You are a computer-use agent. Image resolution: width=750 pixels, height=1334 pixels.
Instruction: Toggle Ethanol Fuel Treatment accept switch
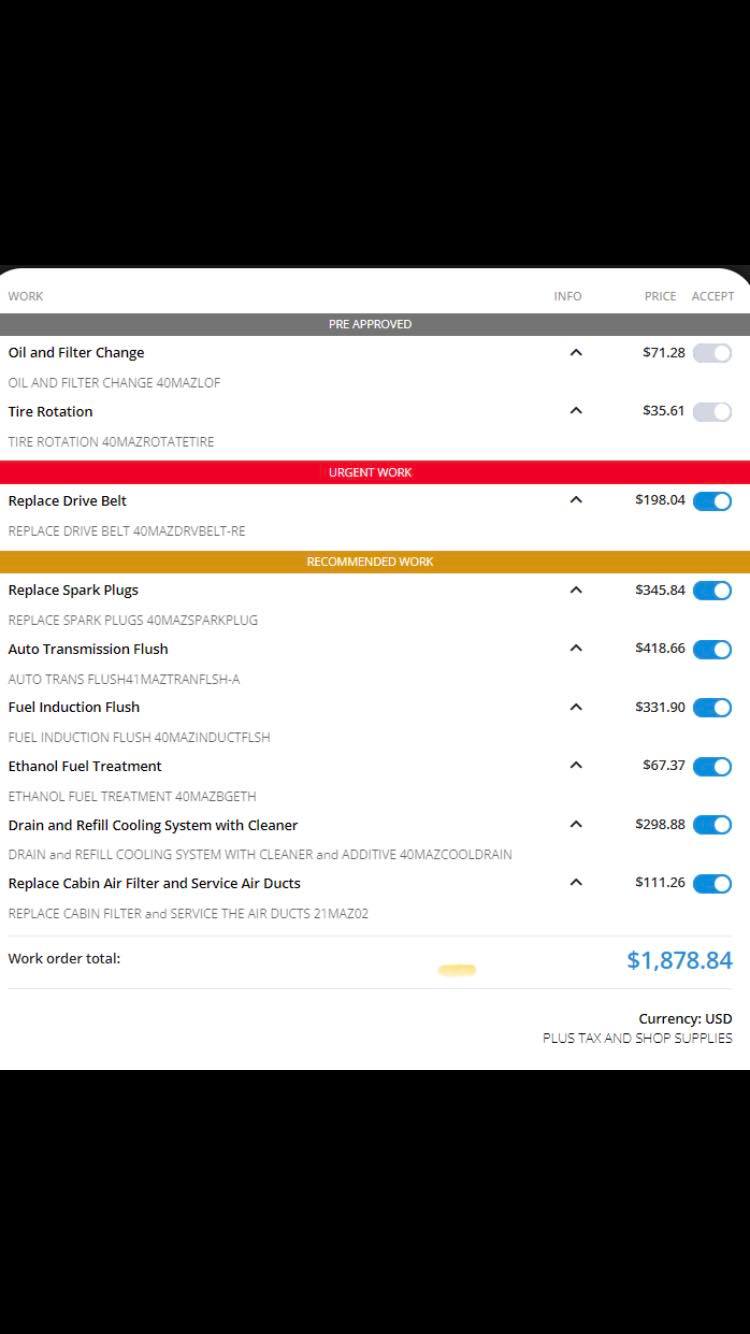tap(712, 767)
